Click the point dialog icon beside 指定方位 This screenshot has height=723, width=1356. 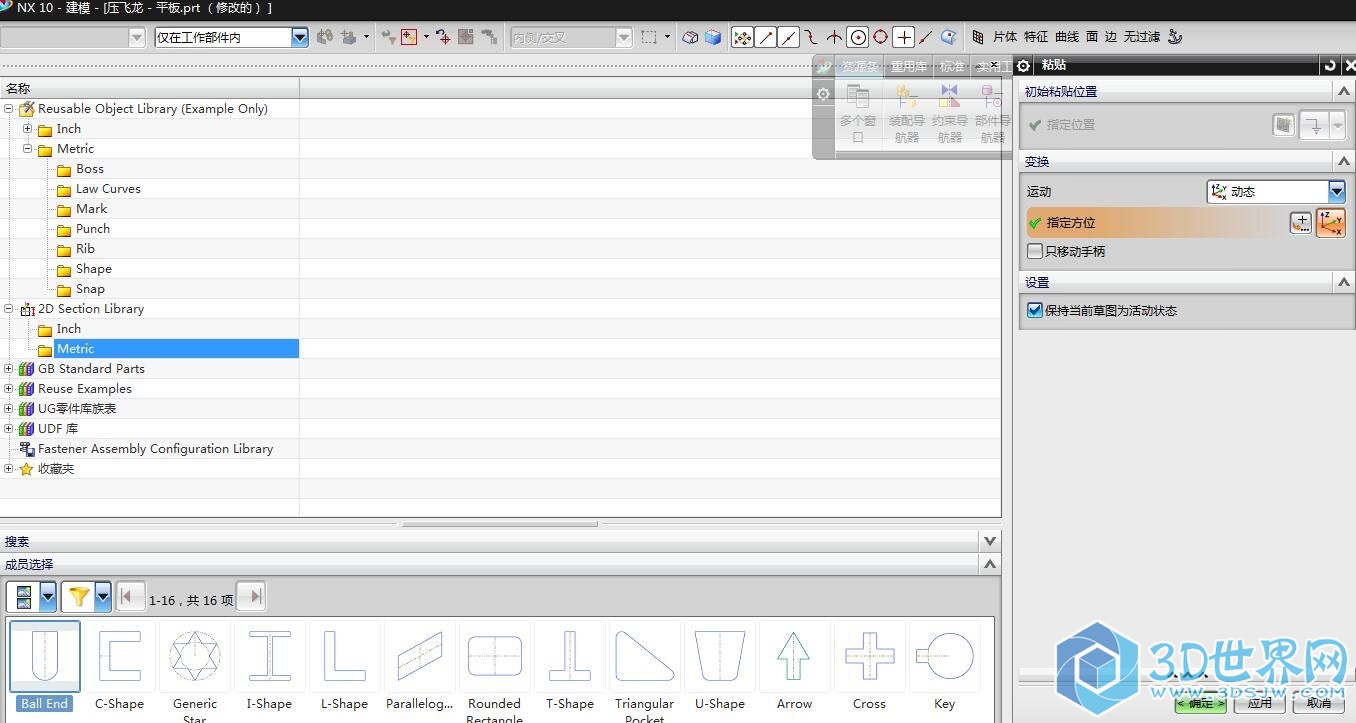pyautogui.click(x=1300, y=223)
